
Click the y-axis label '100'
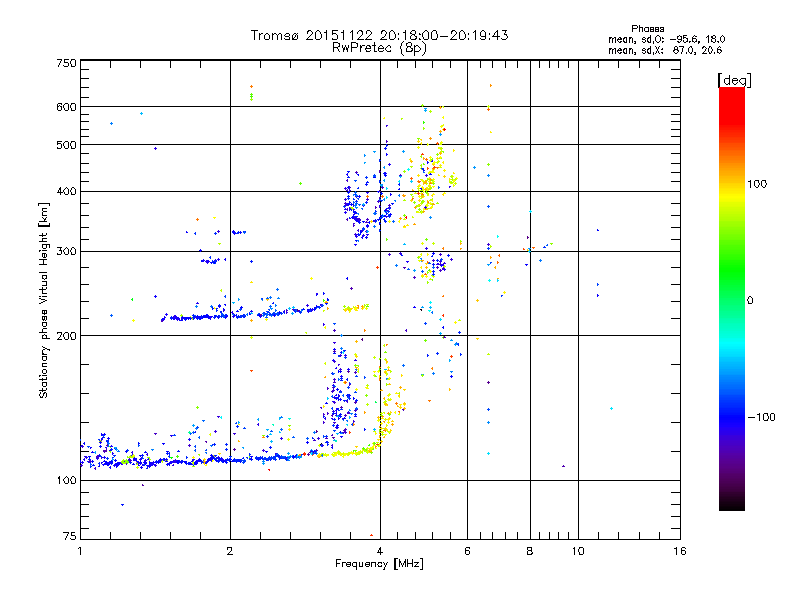(x=67, y=480)
